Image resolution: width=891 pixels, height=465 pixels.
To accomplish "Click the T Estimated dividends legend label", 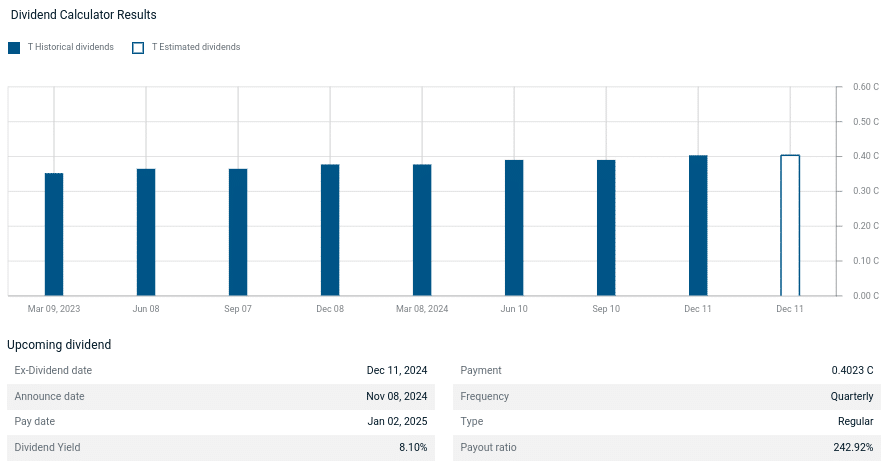I will 195,48.
